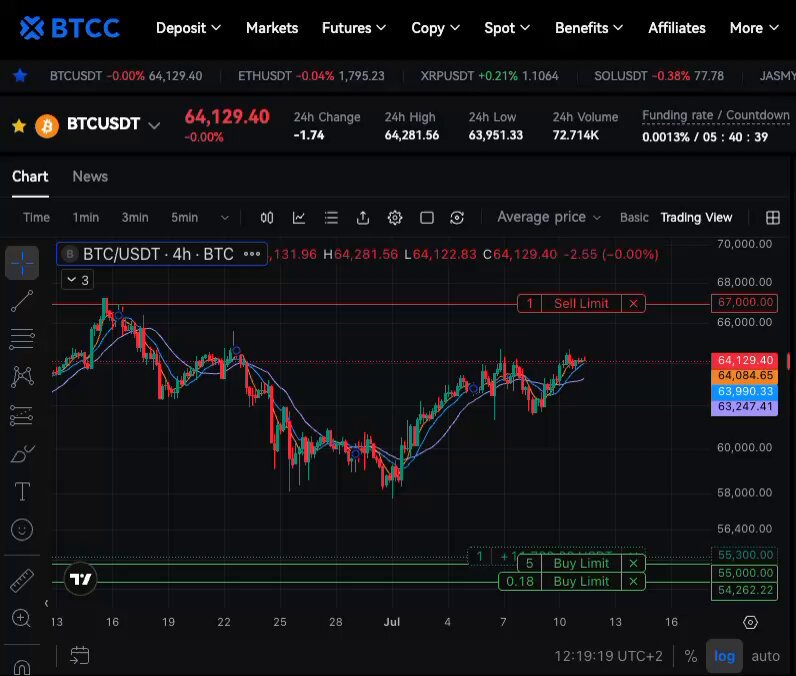The image size is (796, 676).
Task: Open the Average price dropdown
Action: point(549,217)
